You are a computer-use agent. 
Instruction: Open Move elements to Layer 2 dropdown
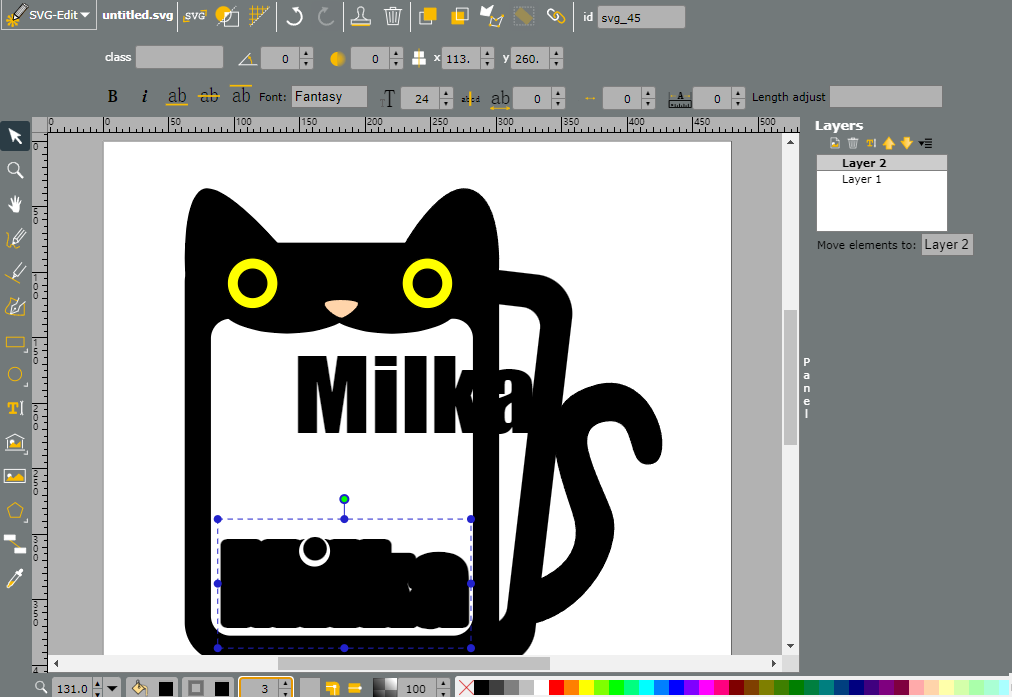[x=946, y=245]
